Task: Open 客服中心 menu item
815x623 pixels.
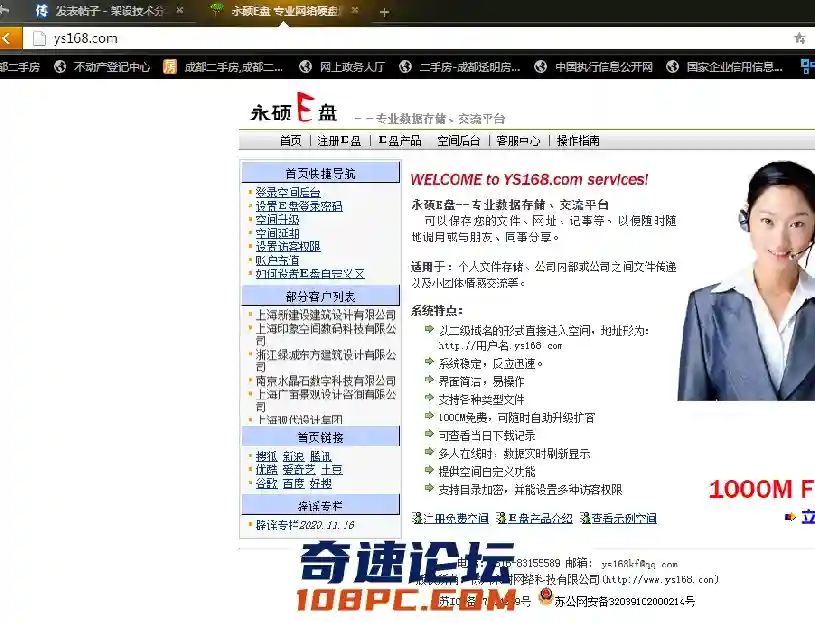Action: [518, 141]
